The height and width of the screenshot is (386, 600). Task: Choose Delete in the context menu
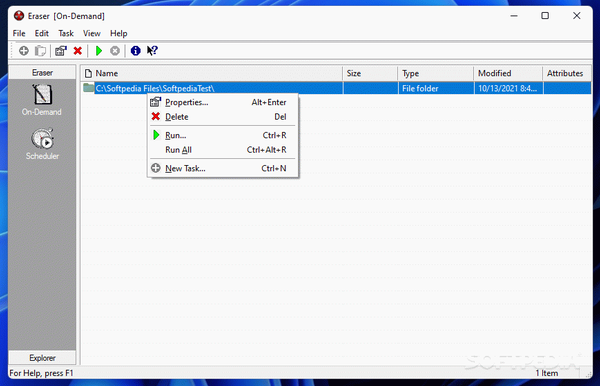pos(223,117)
